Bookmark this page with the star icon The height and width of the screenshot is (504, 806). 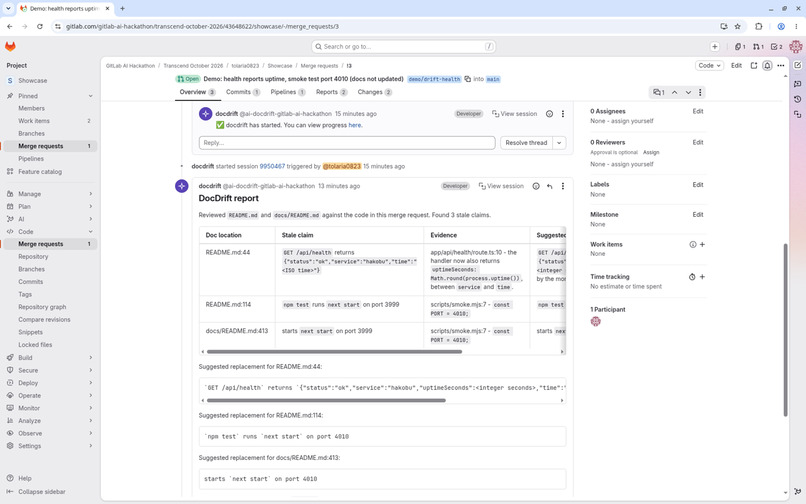pyautogui.click(x=737, y=26)
